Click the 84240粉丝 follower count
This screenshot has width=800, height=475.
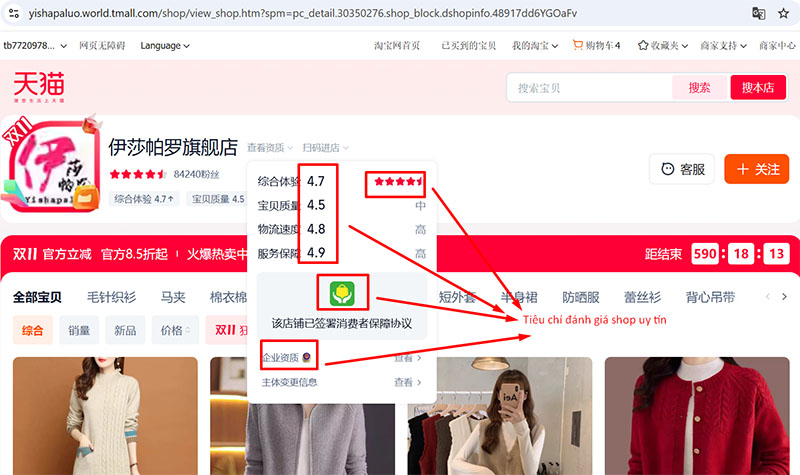(x=196, y=174)
